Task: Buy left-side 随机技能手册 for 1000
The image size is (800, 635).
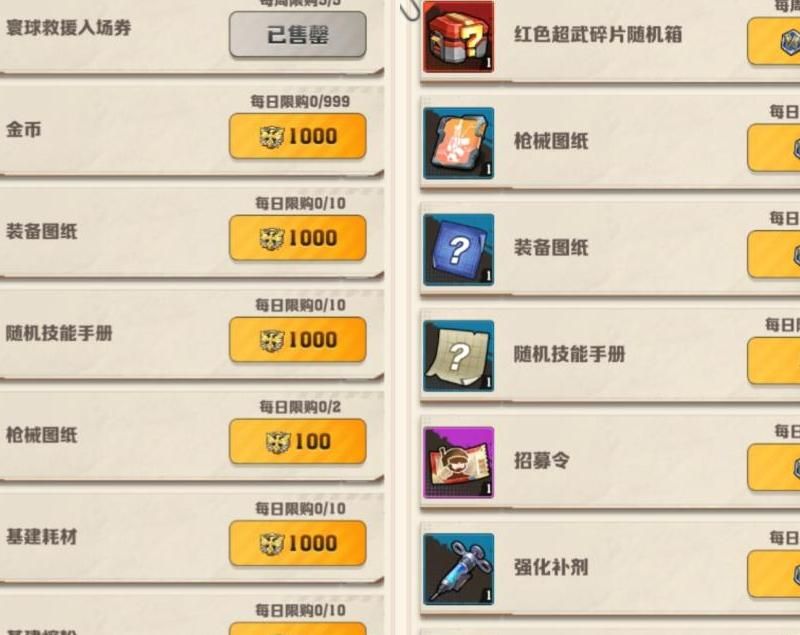Action: (297, 340)
